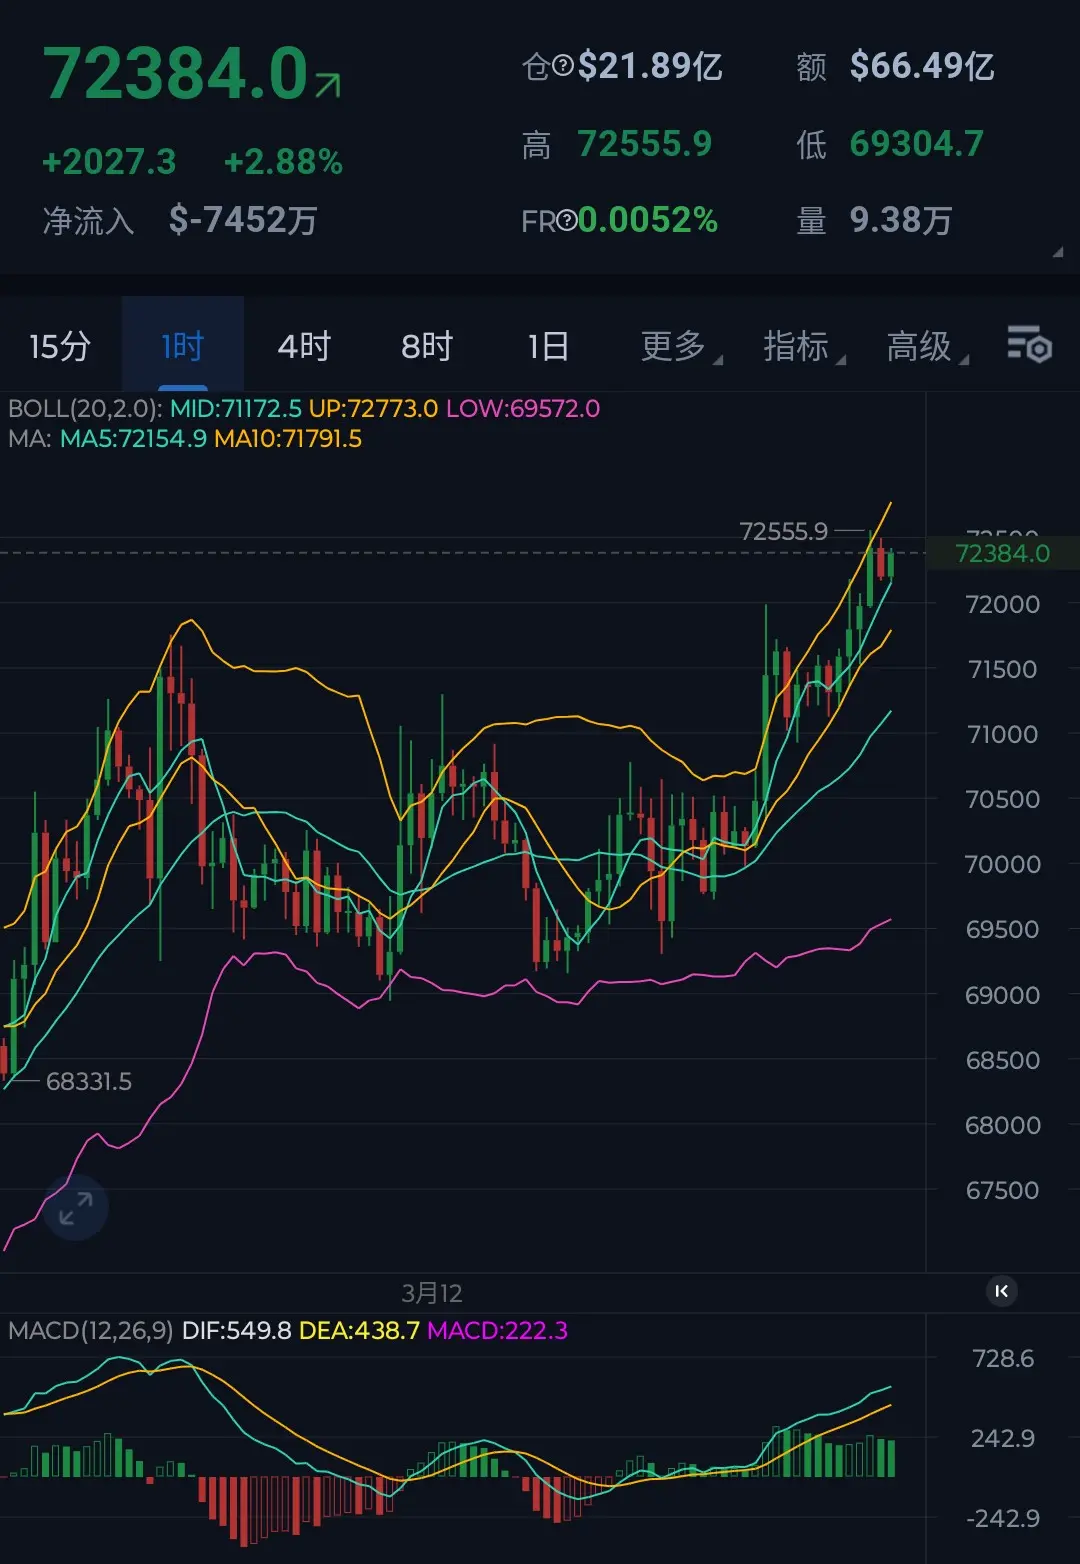This screenshot has width=1080, height=1564.
Task: Tap the MA5:72154.9 label
Action: pyautogui.click(x=133, y=438)
